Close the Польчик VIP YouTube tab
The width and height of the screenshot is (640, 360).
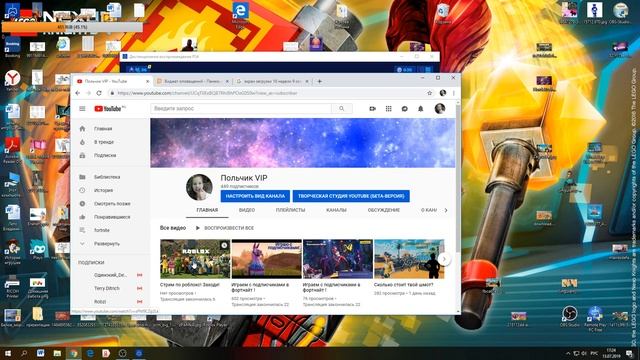[148, 81]
